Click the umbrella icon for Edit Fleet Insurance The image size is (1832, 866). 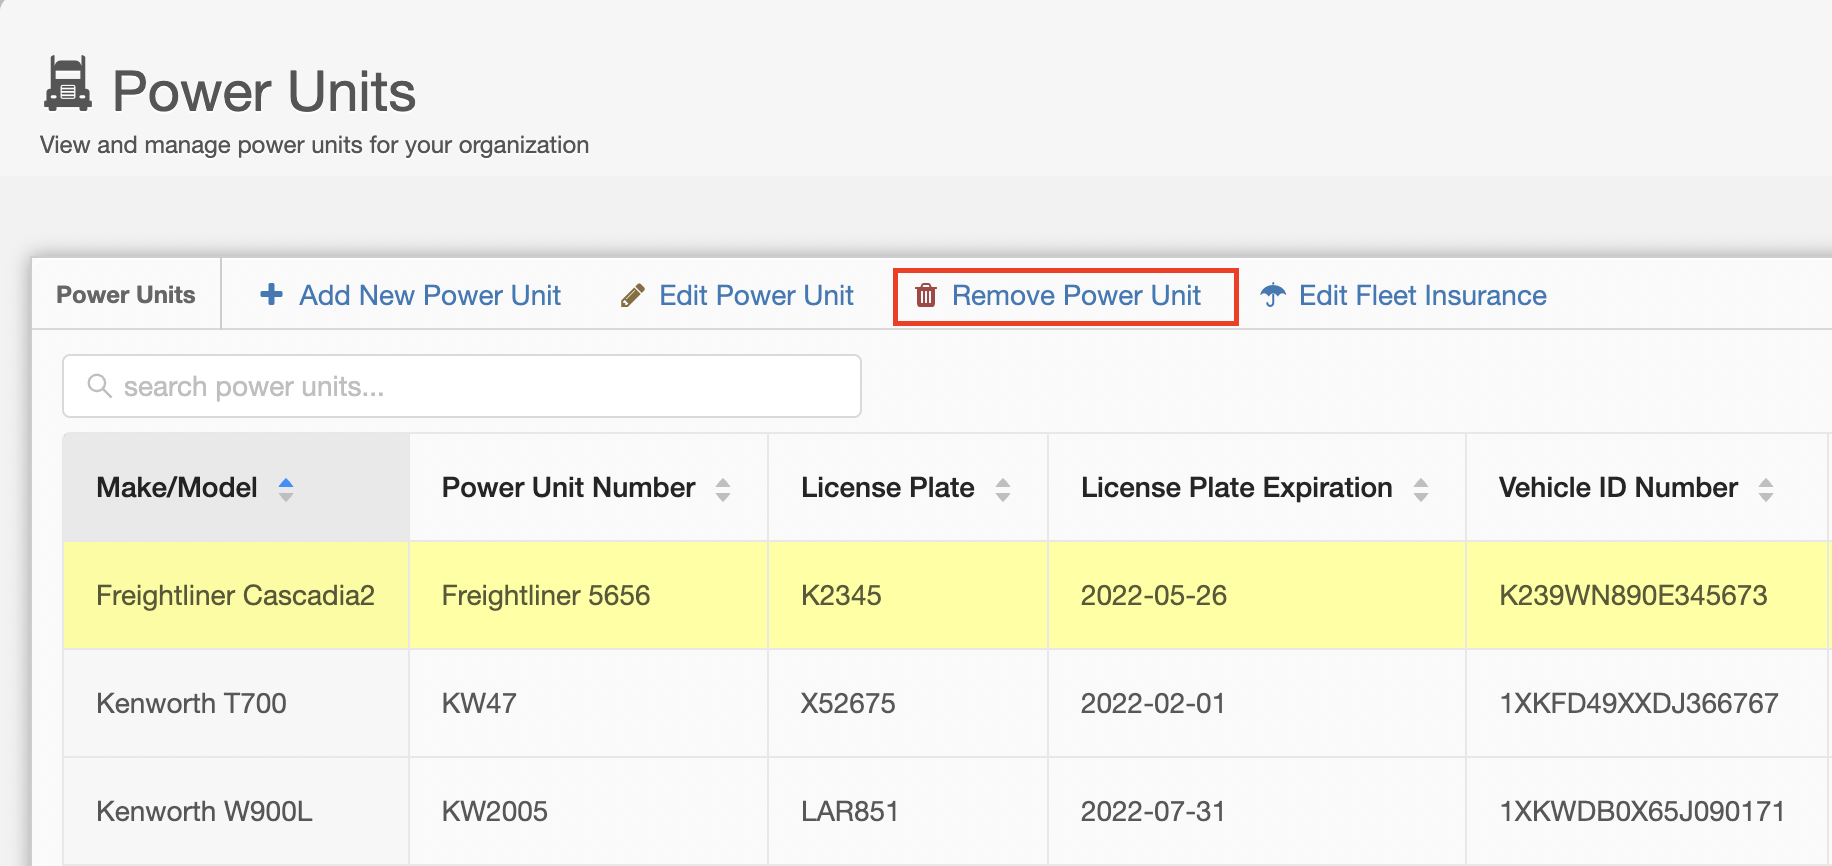coord(1273,294)
